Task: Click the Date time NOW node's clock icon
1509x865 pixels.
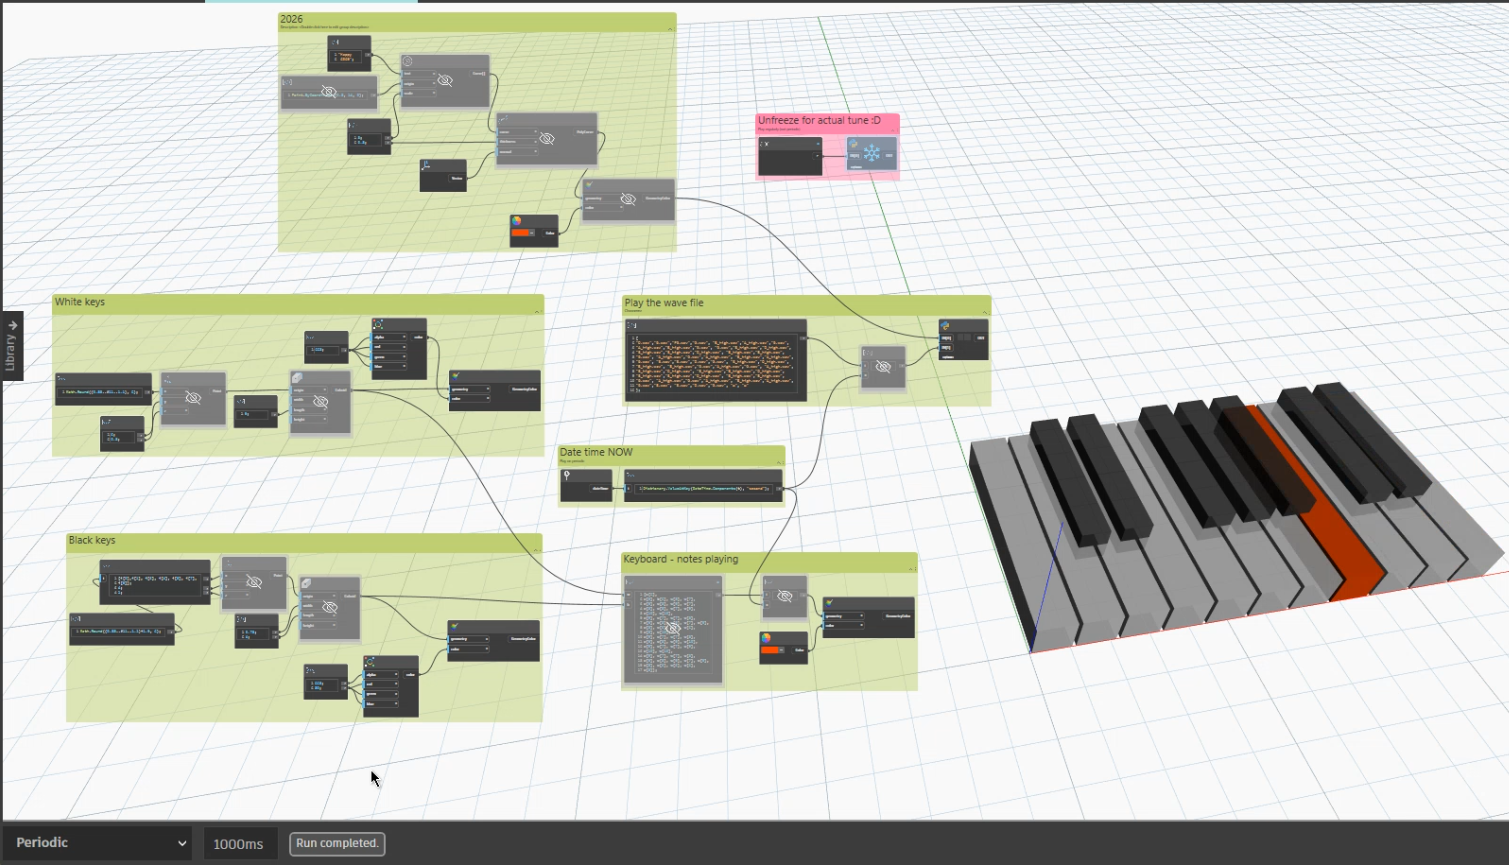Action: (x=567, y=475)
